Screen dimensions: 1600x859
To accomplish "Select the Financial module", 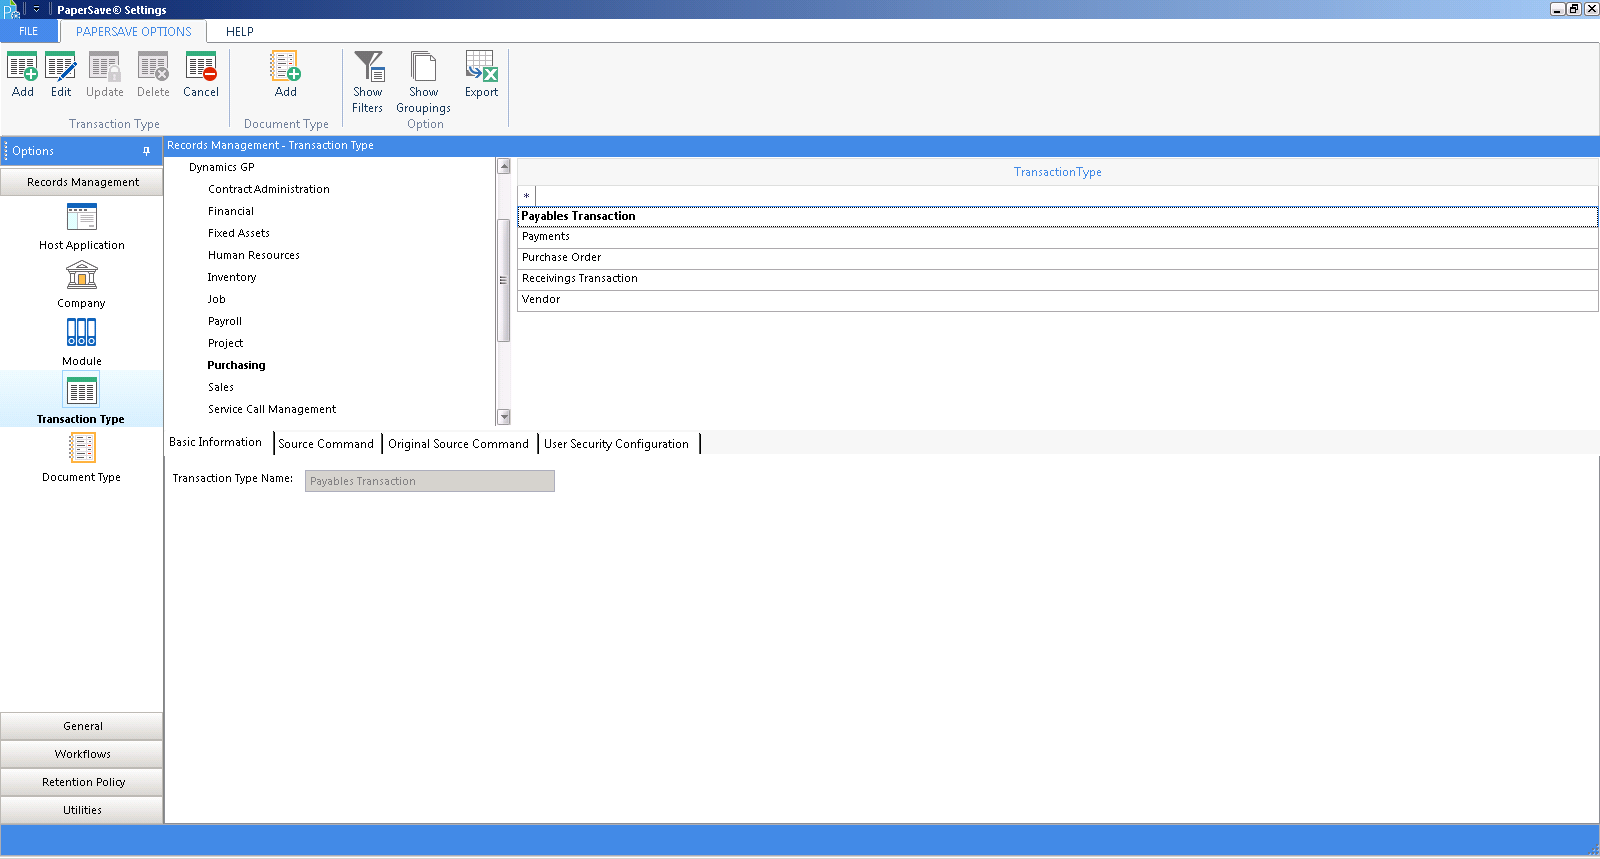I will tap(231, 211).
